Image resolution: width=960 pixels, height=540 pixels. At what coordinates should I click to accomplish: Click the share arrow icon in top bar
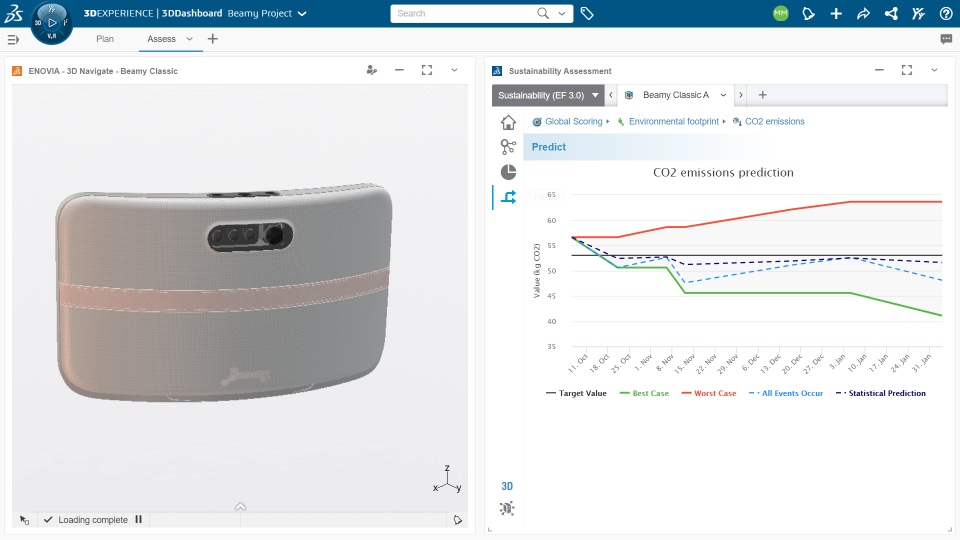[863, 13]
